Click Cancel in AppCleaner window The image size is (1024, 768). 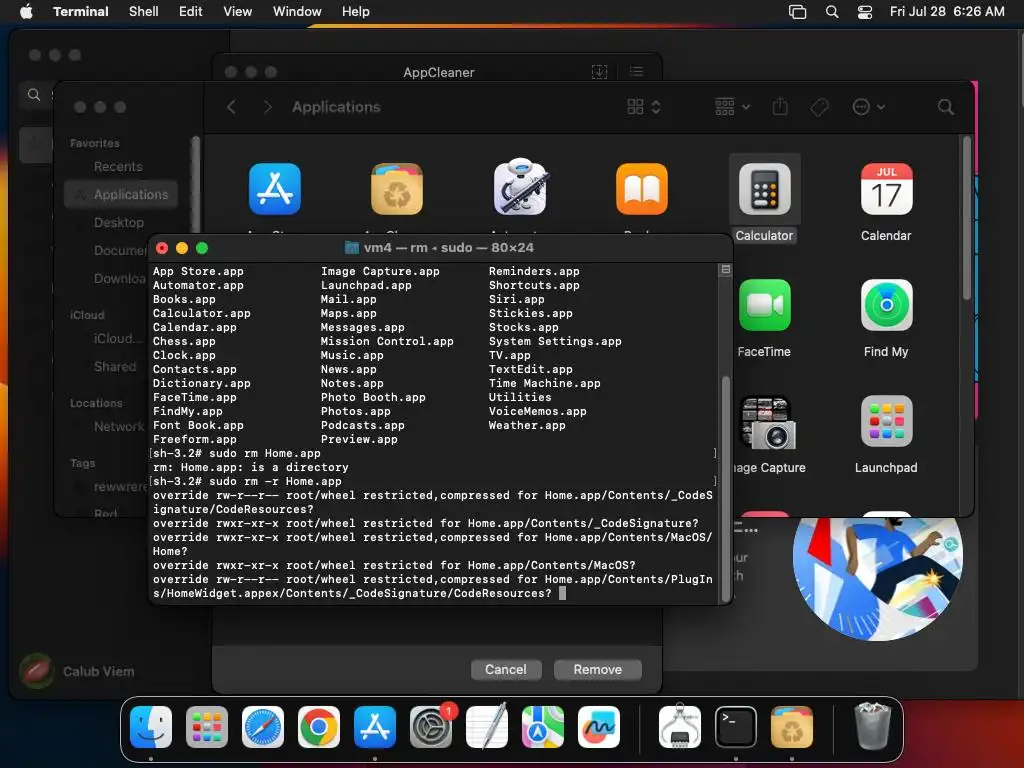(x=505, y=669)
